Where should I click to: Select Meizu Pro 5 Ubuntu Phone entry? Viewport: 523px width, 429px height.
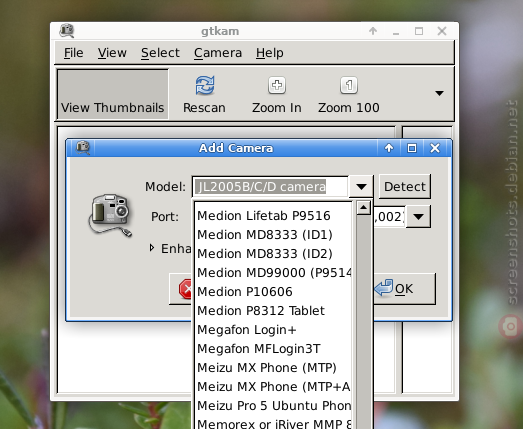click(x=273, y=406)
